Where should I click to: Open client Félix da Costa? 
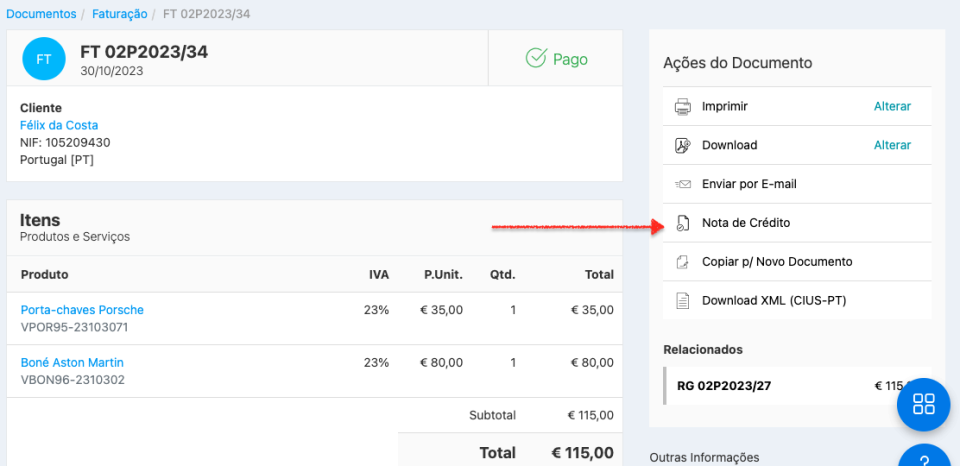pyautogui.click(x=59, y=125)
